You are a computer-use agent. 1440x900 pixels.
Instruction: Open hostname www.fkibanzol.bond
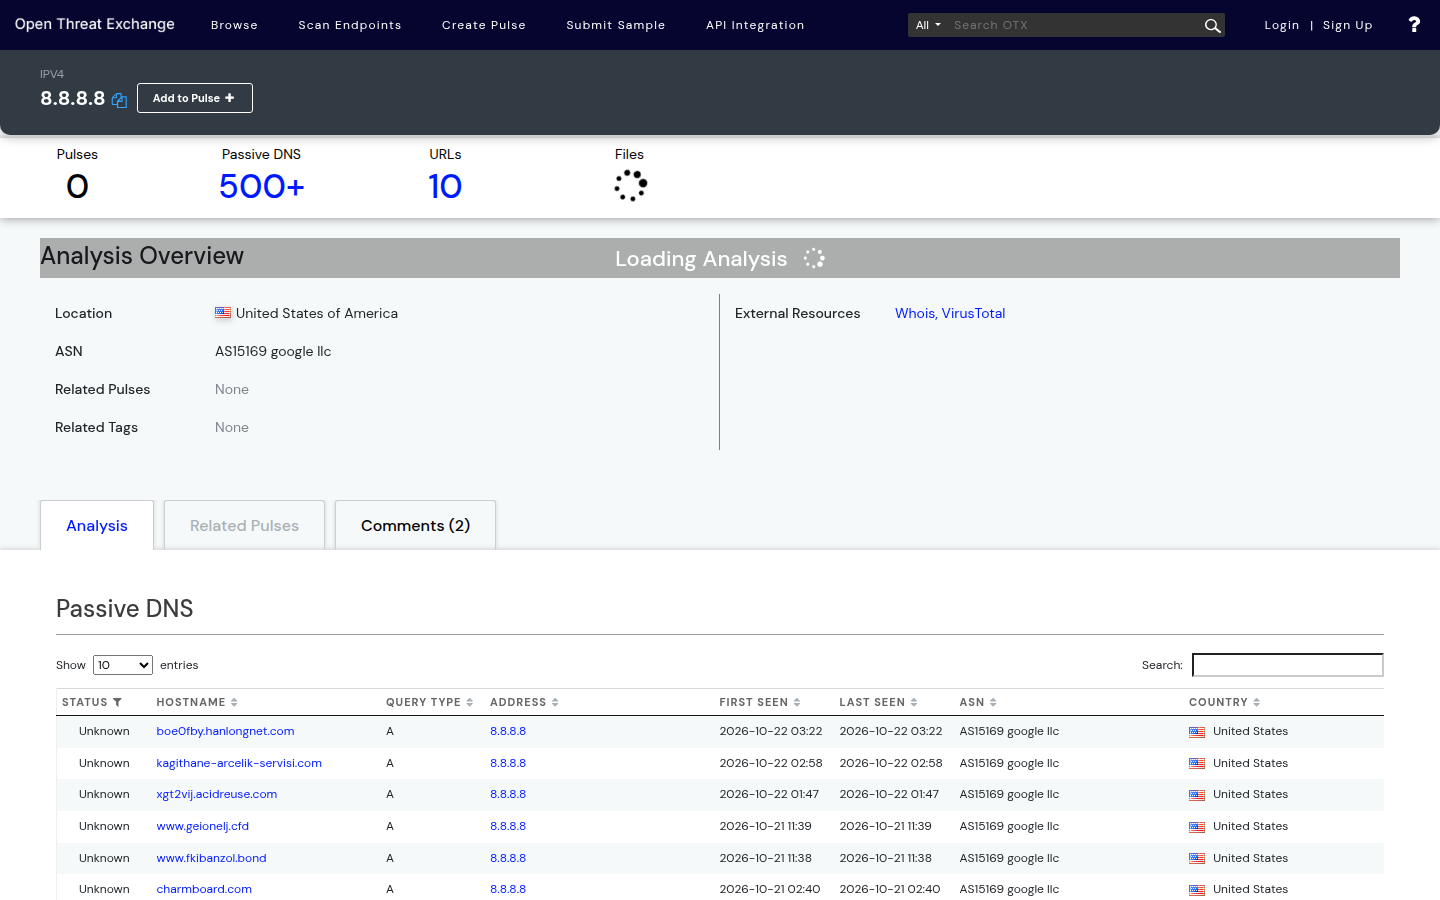click(x=211, y=858)
